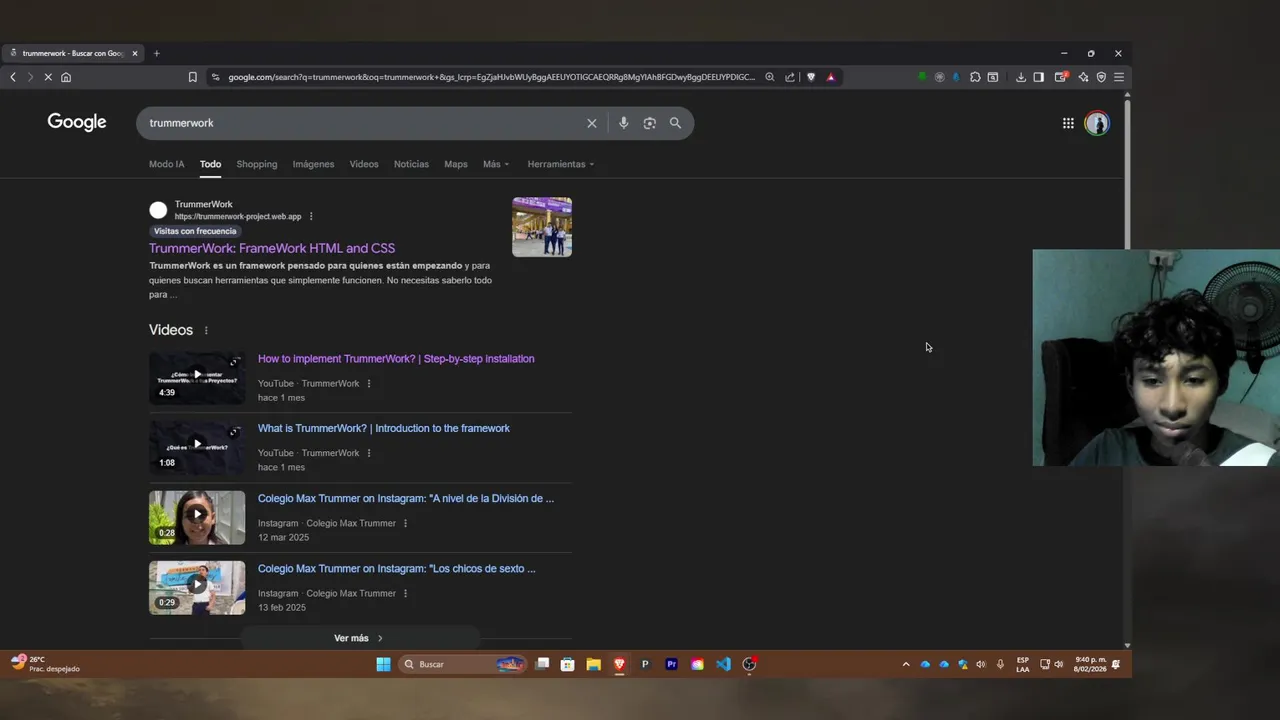Open the zoom magnifier in the address bar
The width and height of the screenshot is (1280, 720).
pos(770,77)
